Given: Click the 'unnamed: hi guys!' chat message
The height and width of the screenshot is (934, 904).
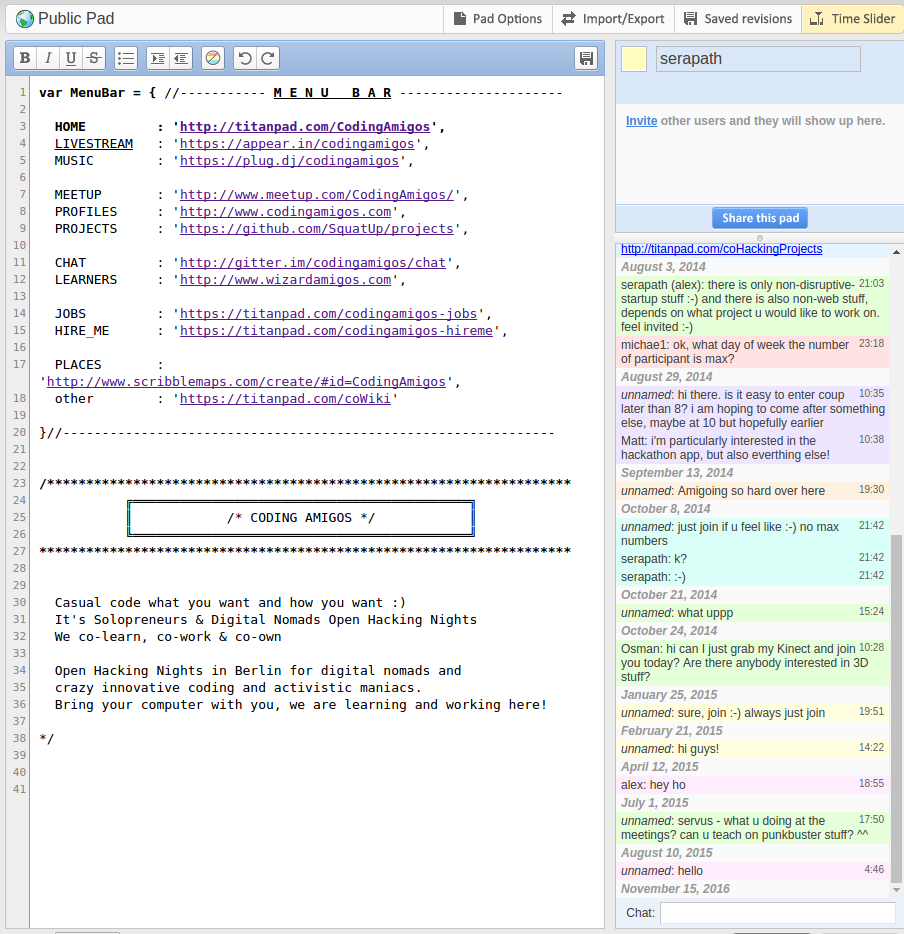Looking at the screenshot, I should pos(753,749).
